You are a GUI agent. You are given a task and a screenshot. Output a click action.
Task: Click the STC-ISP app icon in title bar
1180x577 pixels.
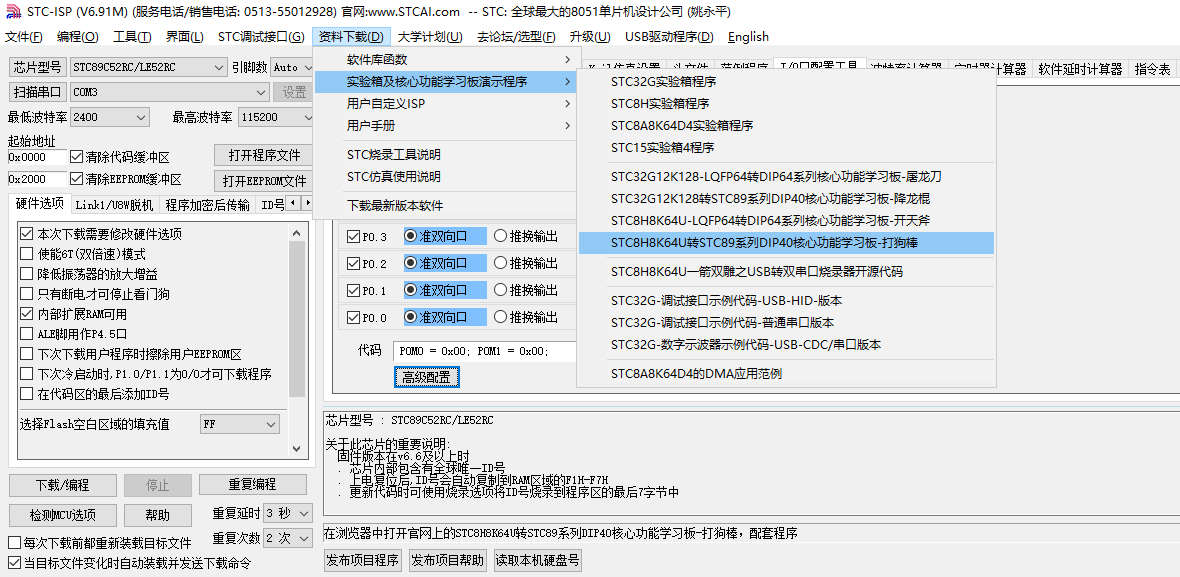click(13, 12)
